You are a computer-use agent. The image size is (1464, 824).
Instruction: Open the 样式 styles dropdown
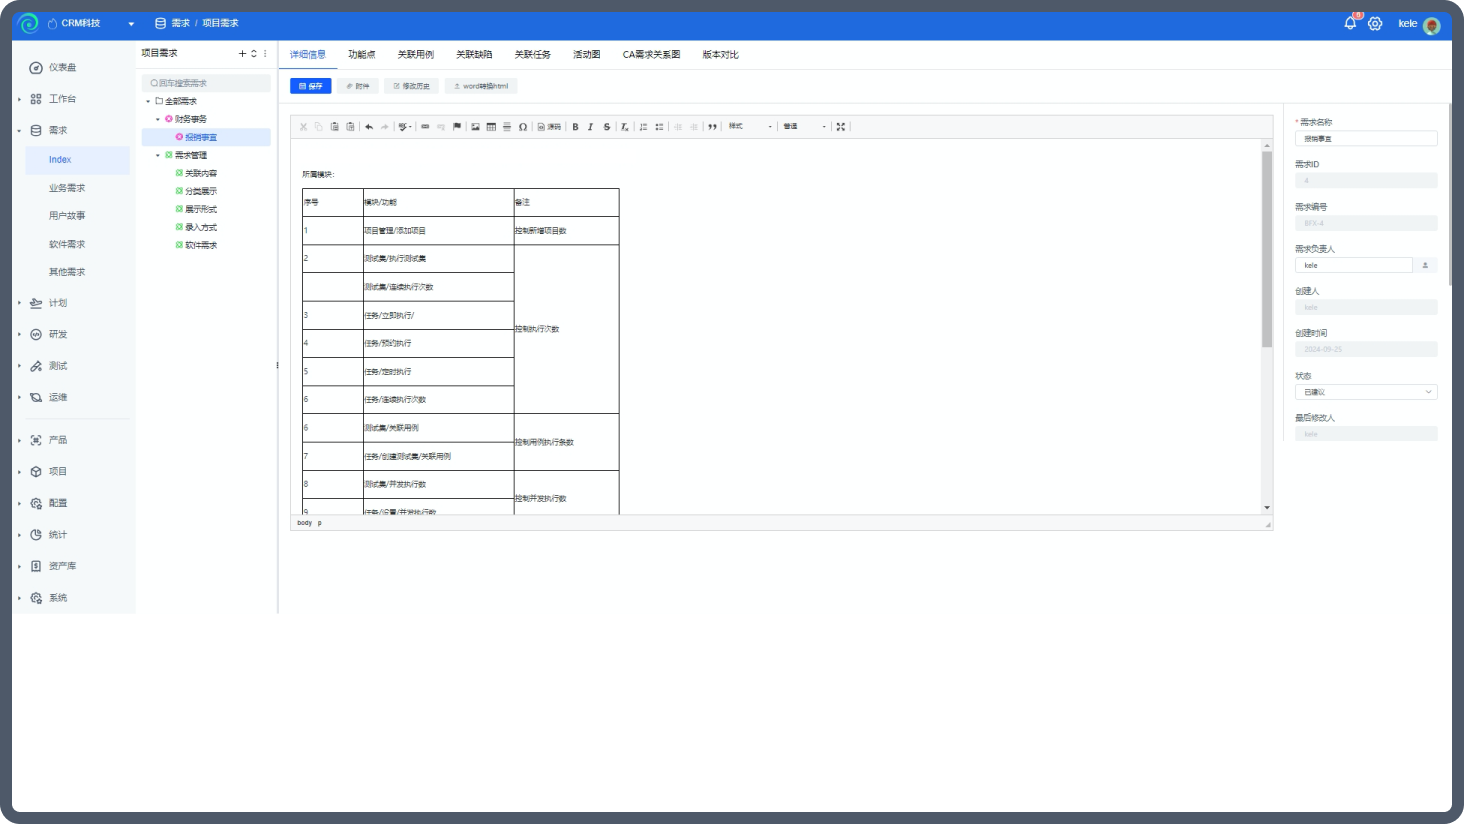point(750,127)
